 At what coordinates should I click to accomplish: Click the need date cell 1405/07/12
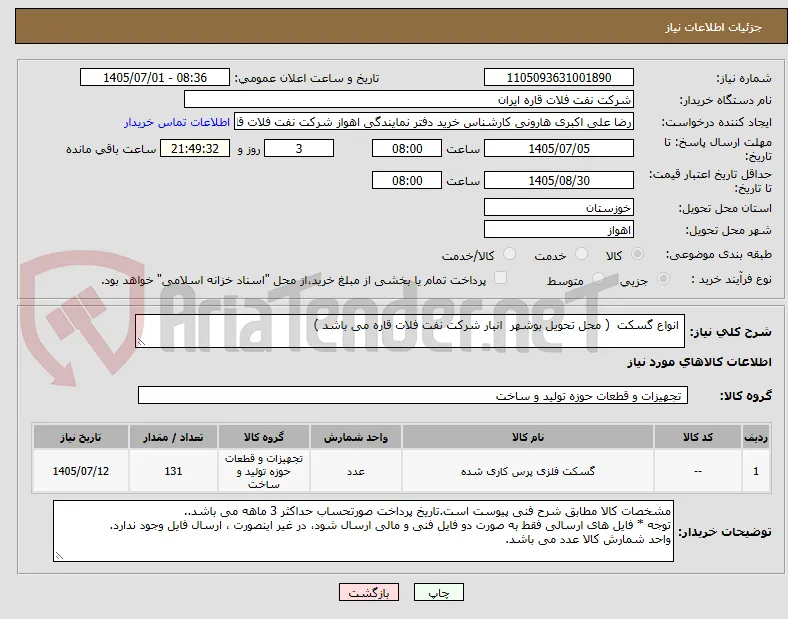tap(81, 471)
